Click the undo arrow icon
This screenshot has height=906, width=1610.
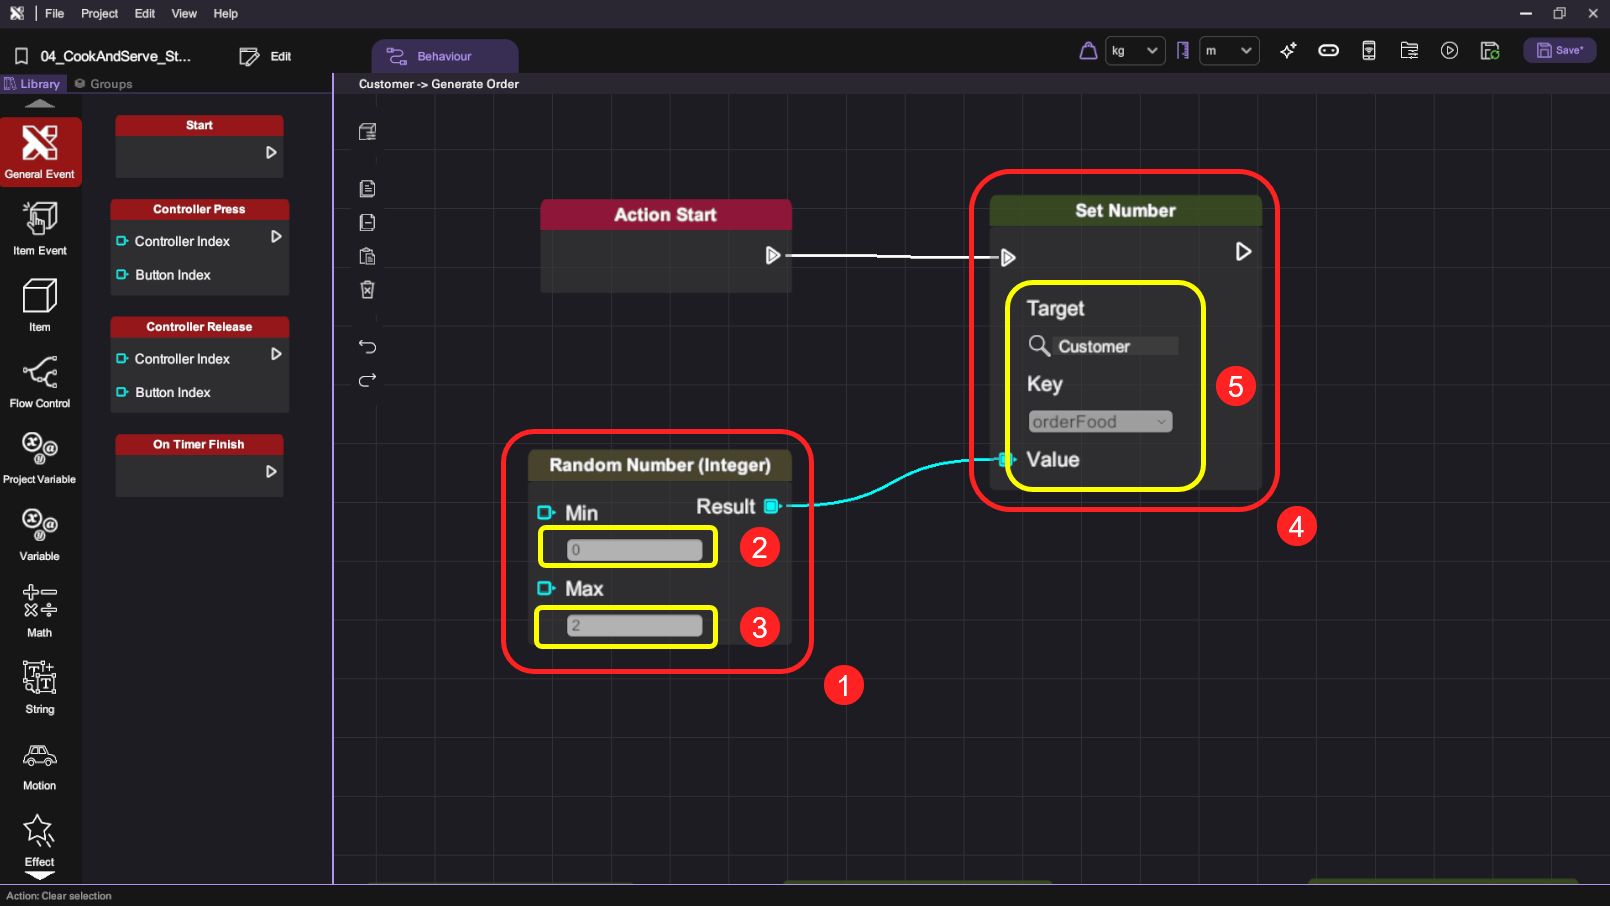pos(367,347)
